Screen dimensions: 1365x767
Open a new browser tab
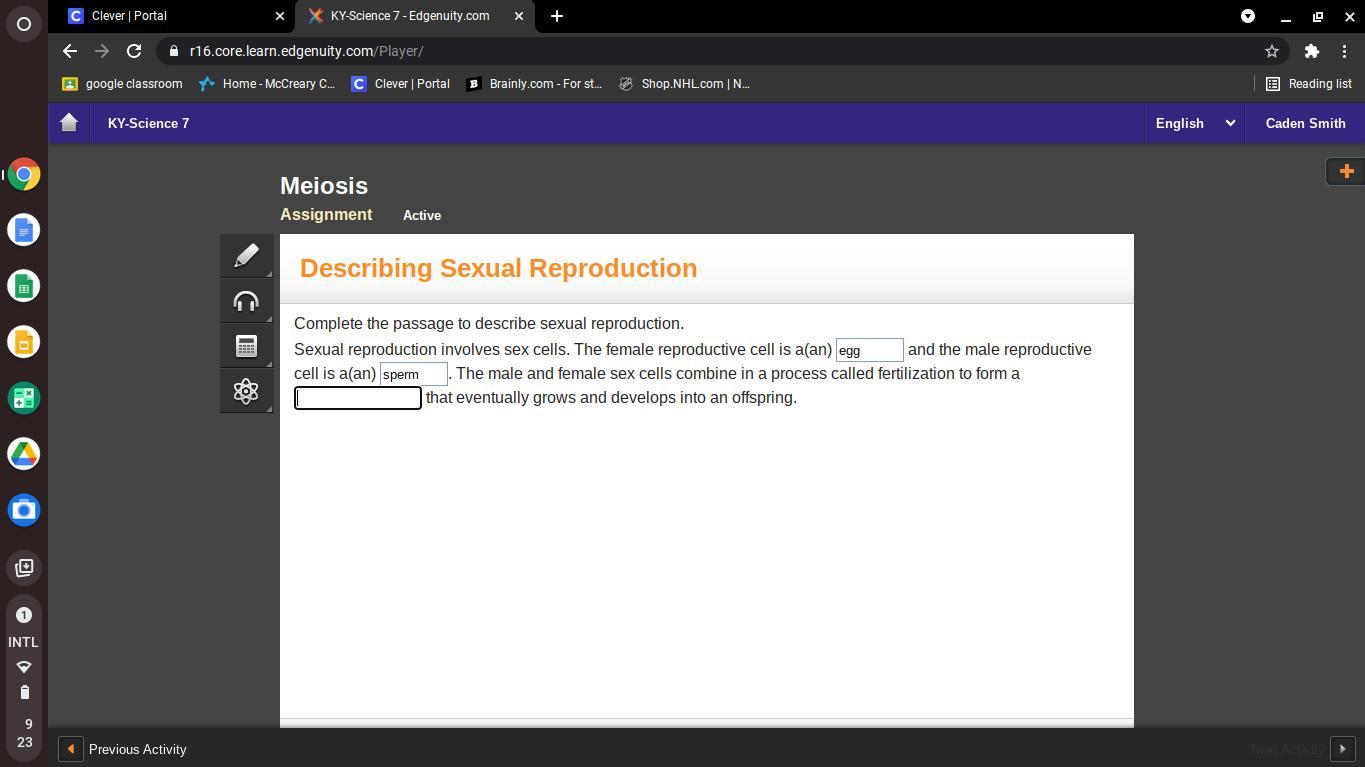[x=557, y=16]
